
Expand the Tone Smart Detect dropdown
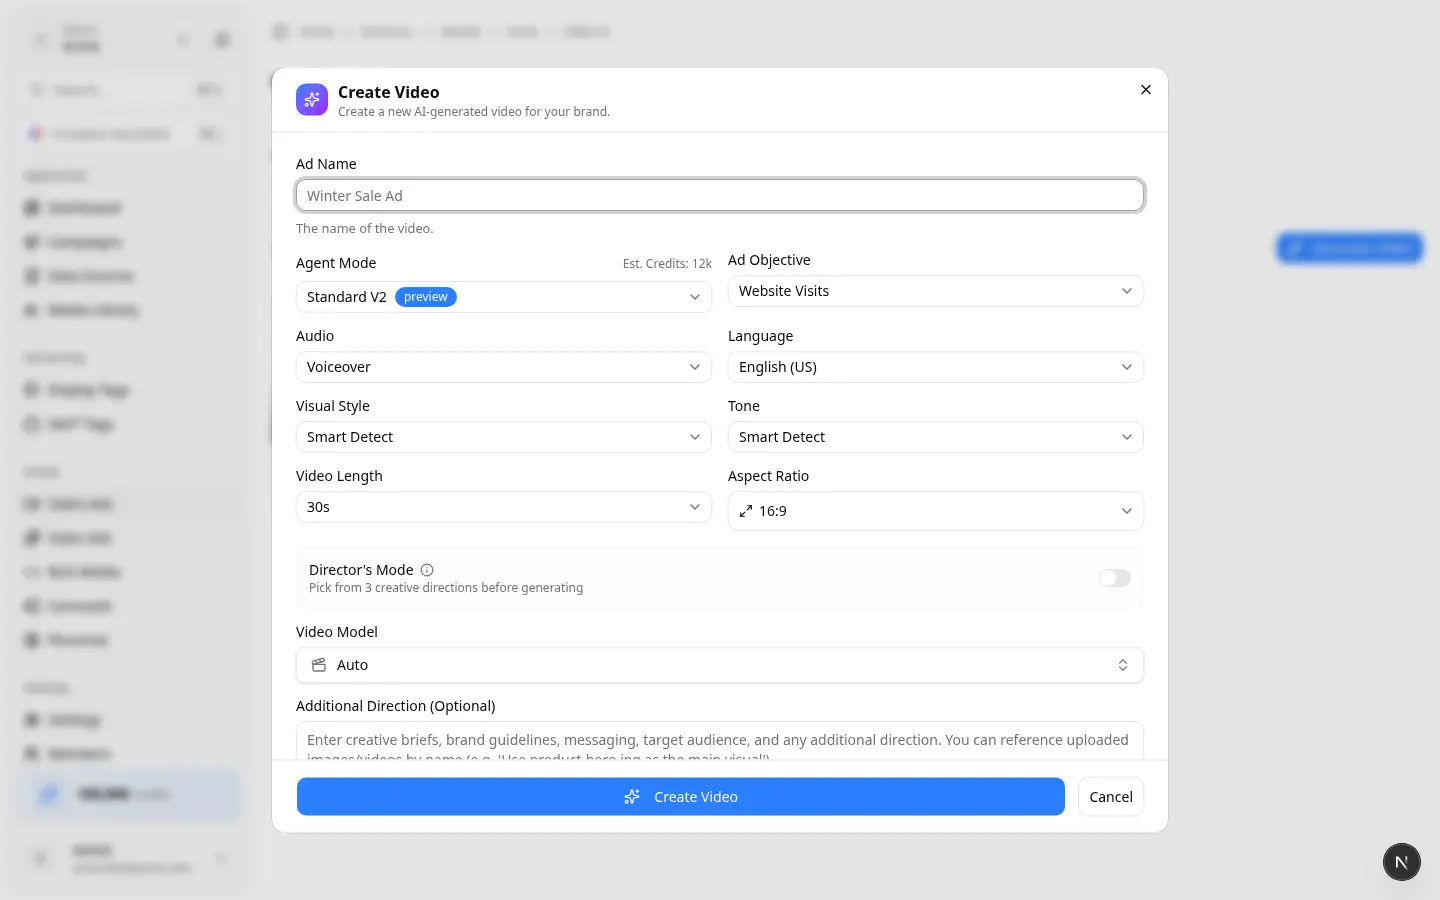tap(936, 437)
